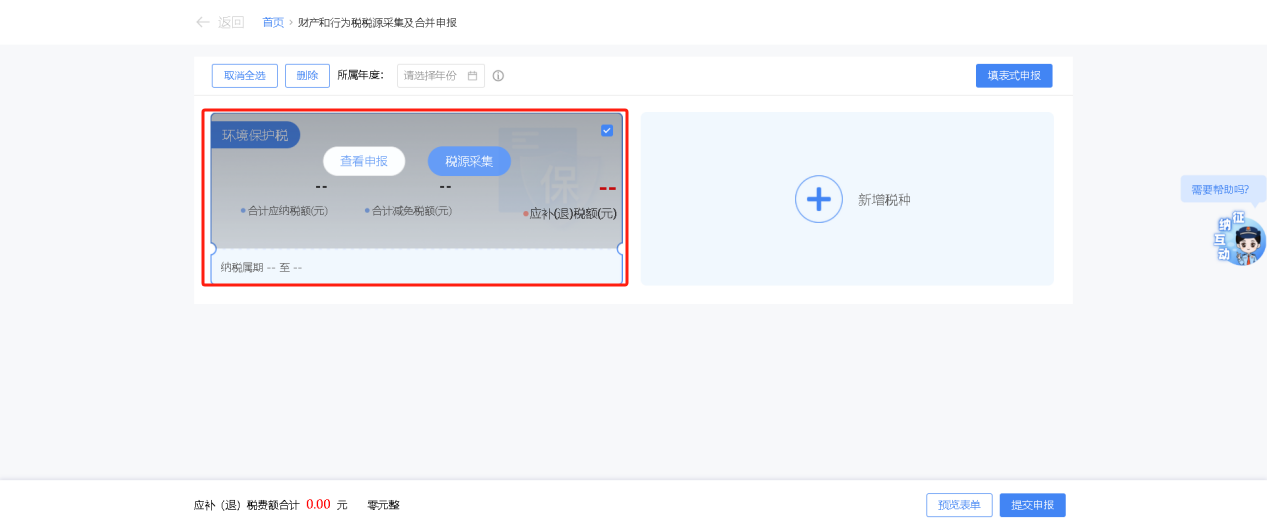Click the 取消全选 button
The height and width of the screenshot is (525, 1267).
point(245,76)
